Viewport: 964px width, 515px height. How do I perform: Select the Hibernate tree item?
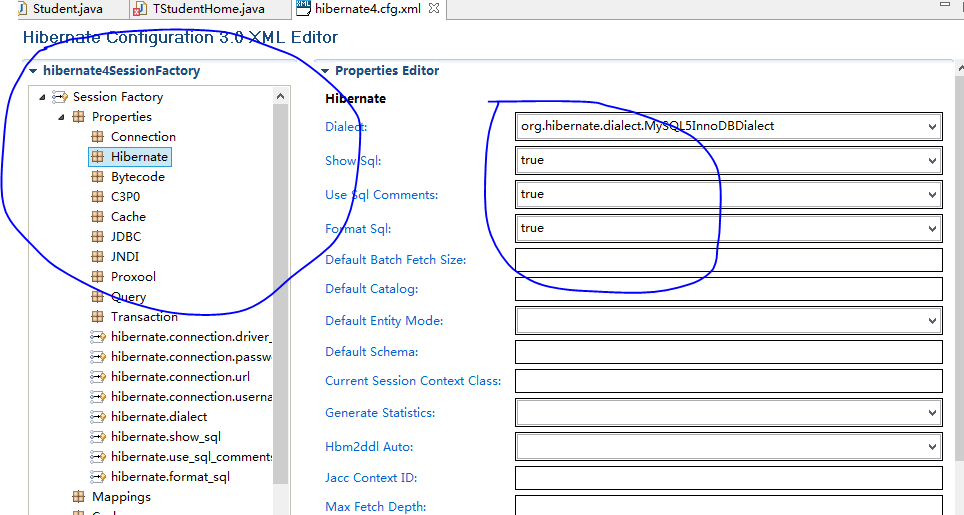(x=139, y=157)
